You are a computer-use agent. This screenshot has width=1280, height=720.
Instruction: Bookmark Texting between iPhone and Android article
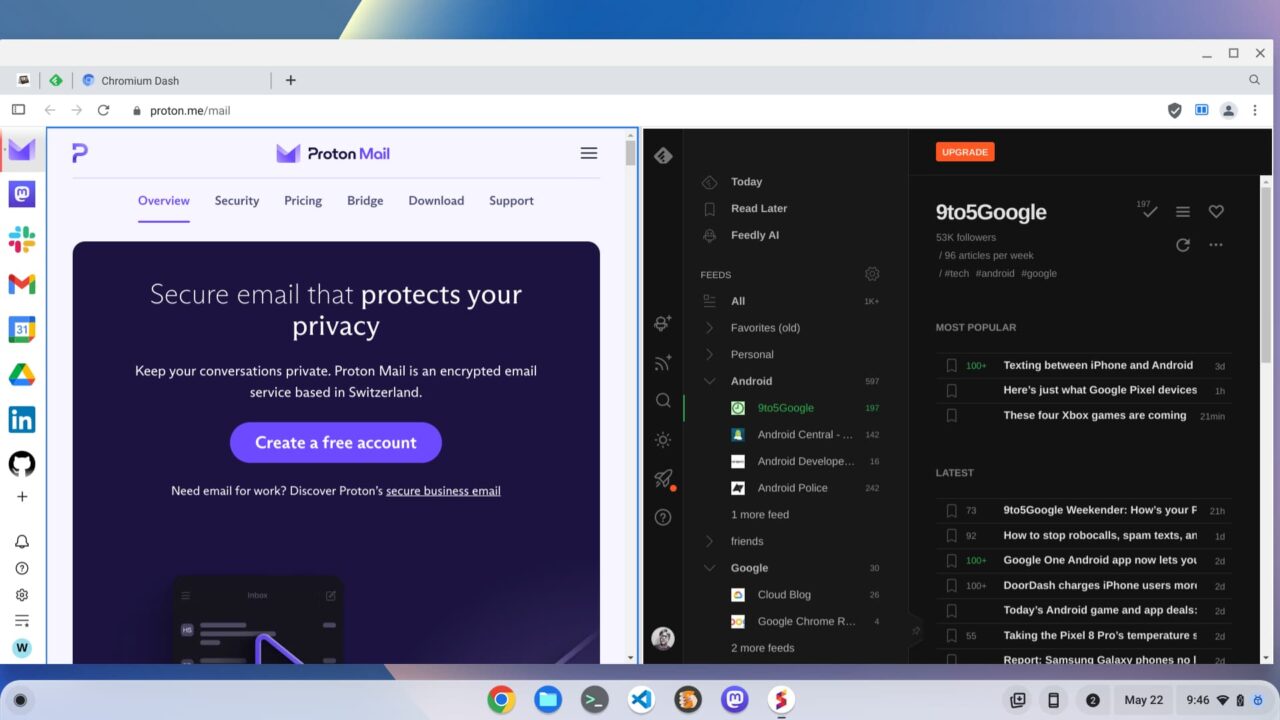[x=951, y=366]
